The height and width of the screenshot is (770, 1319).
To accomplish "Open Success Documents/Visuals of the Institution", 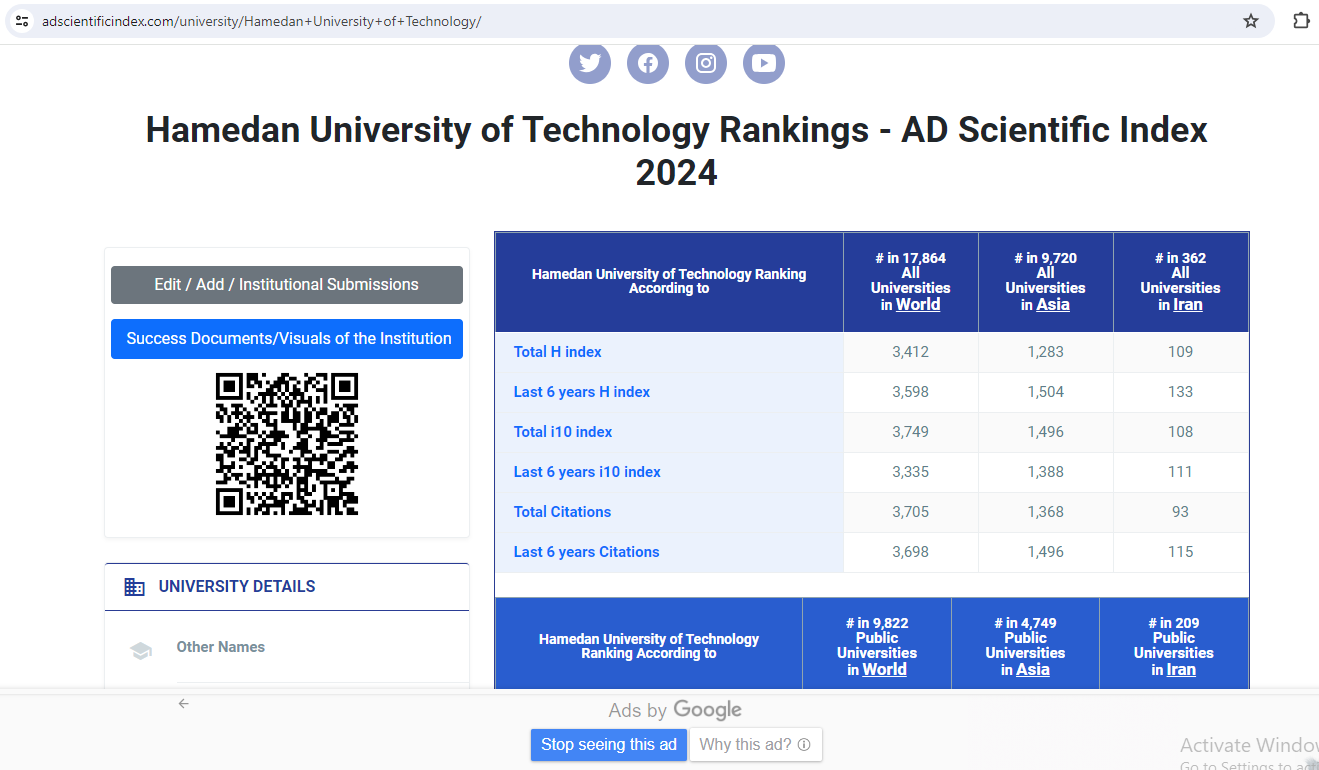I will 287,339.
